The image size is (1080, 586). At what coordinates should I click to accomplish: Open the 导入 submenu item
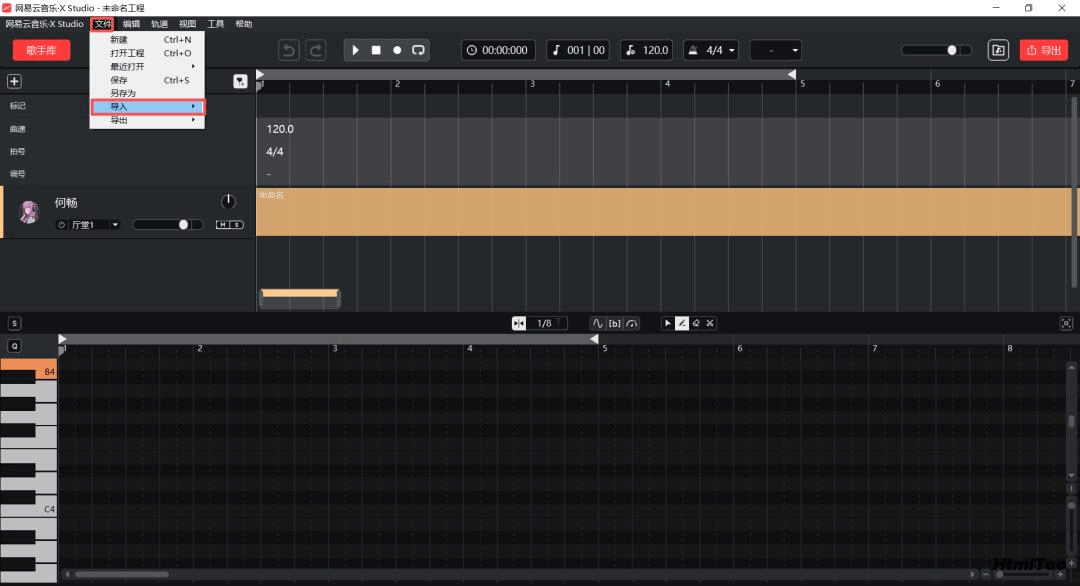(x=147, y=107)
